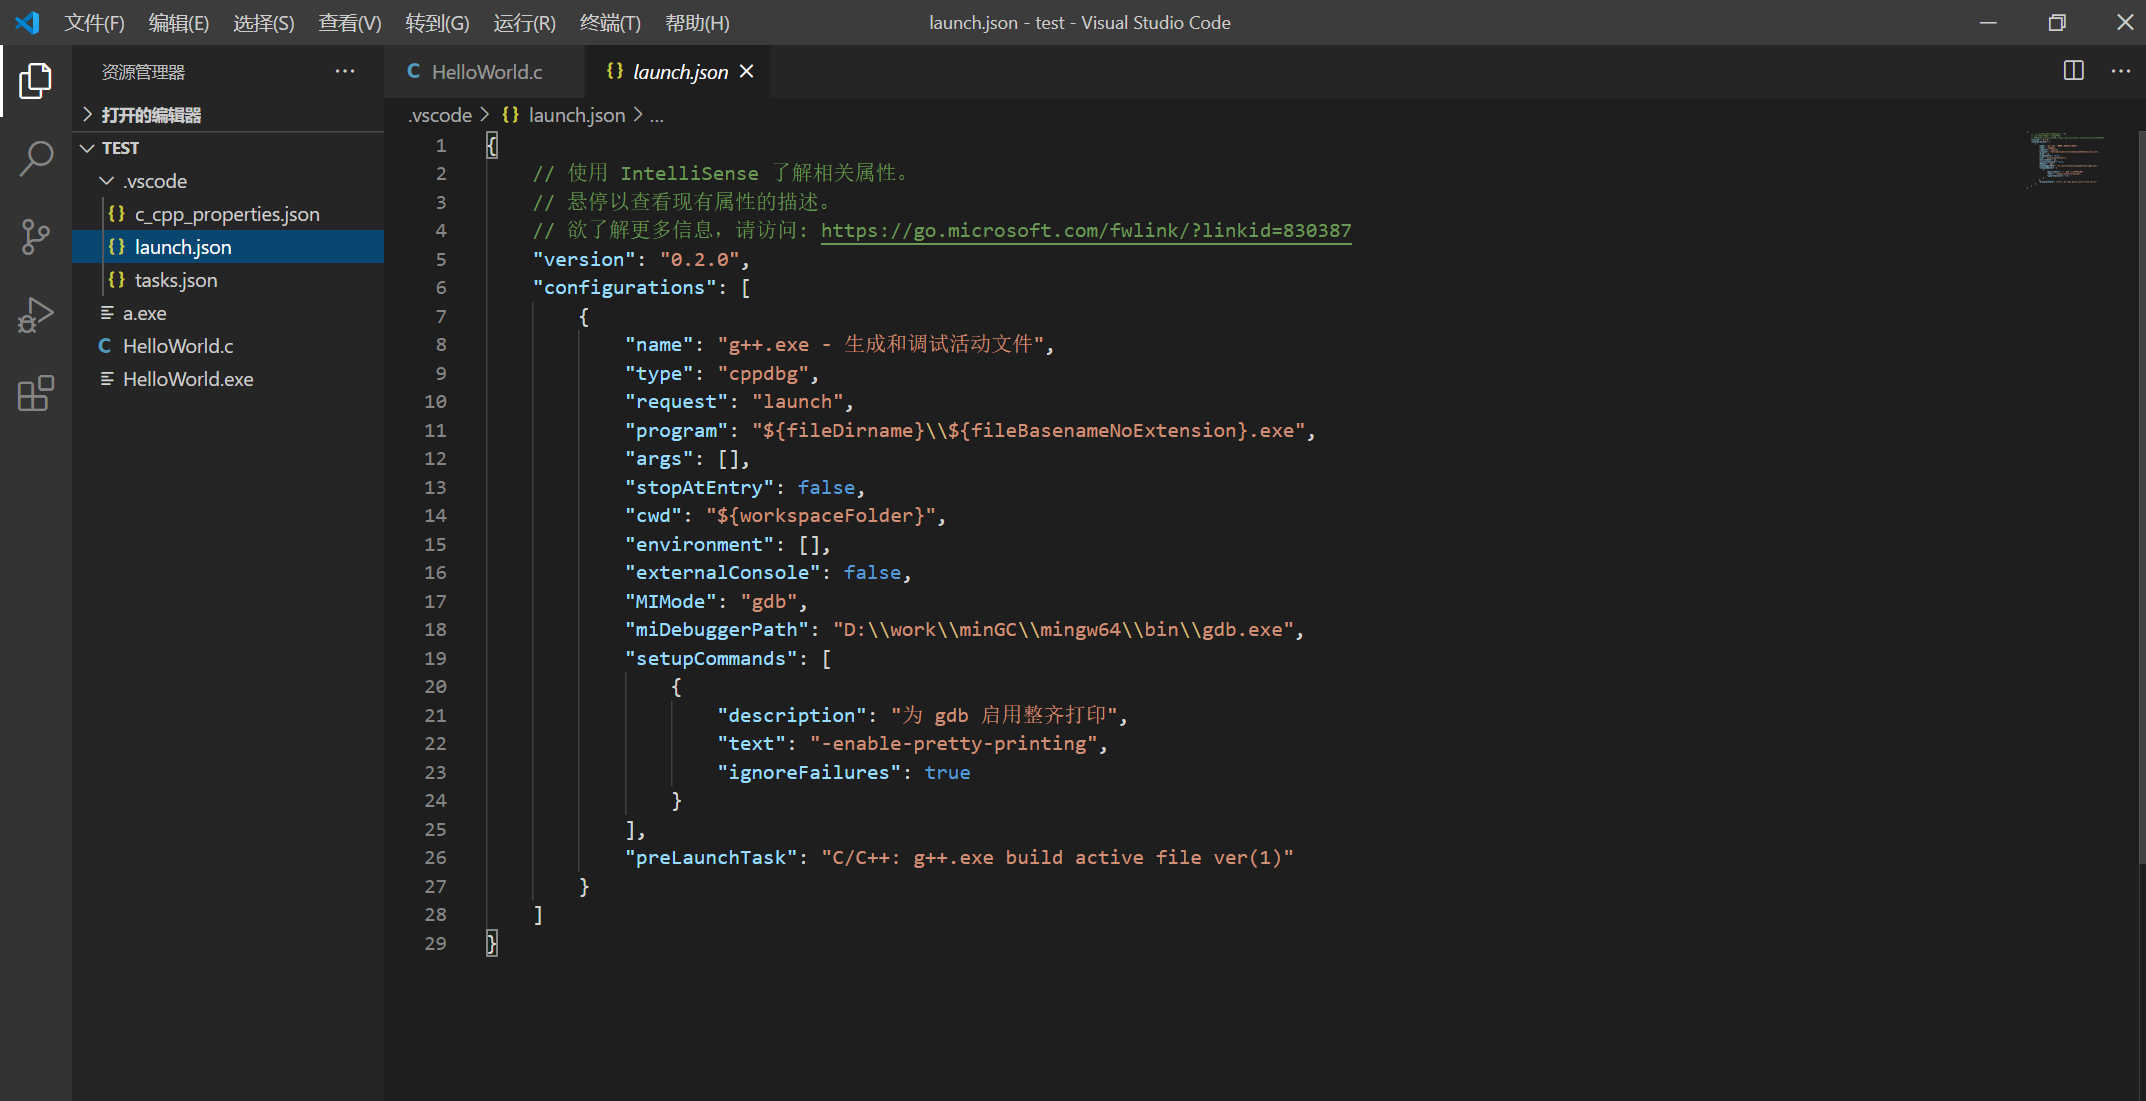Switch to the HelloWorld.c tab
Viewport: 2146px width, 1101px height.
click(x=486, y=72)
